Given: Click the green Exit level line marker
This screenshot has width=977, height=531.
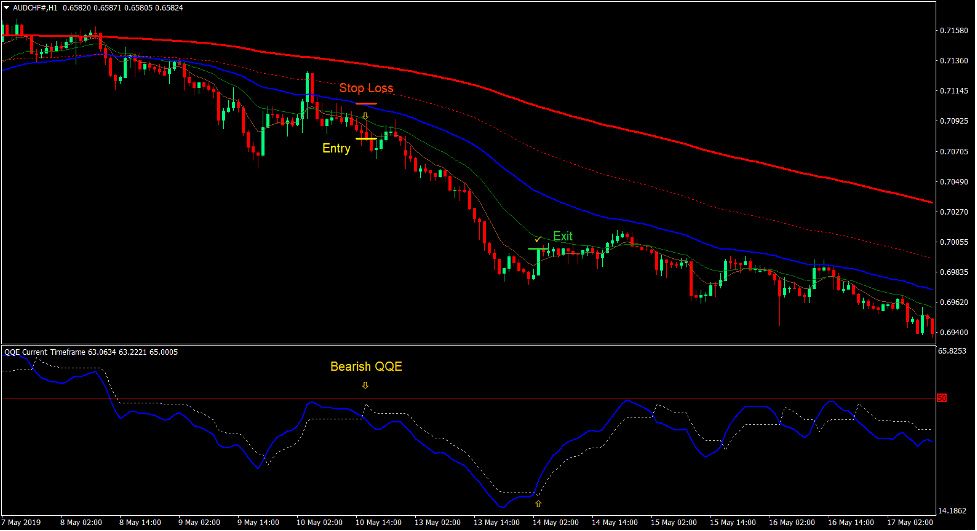Looking at the screenshot, I should coord(538,247).
